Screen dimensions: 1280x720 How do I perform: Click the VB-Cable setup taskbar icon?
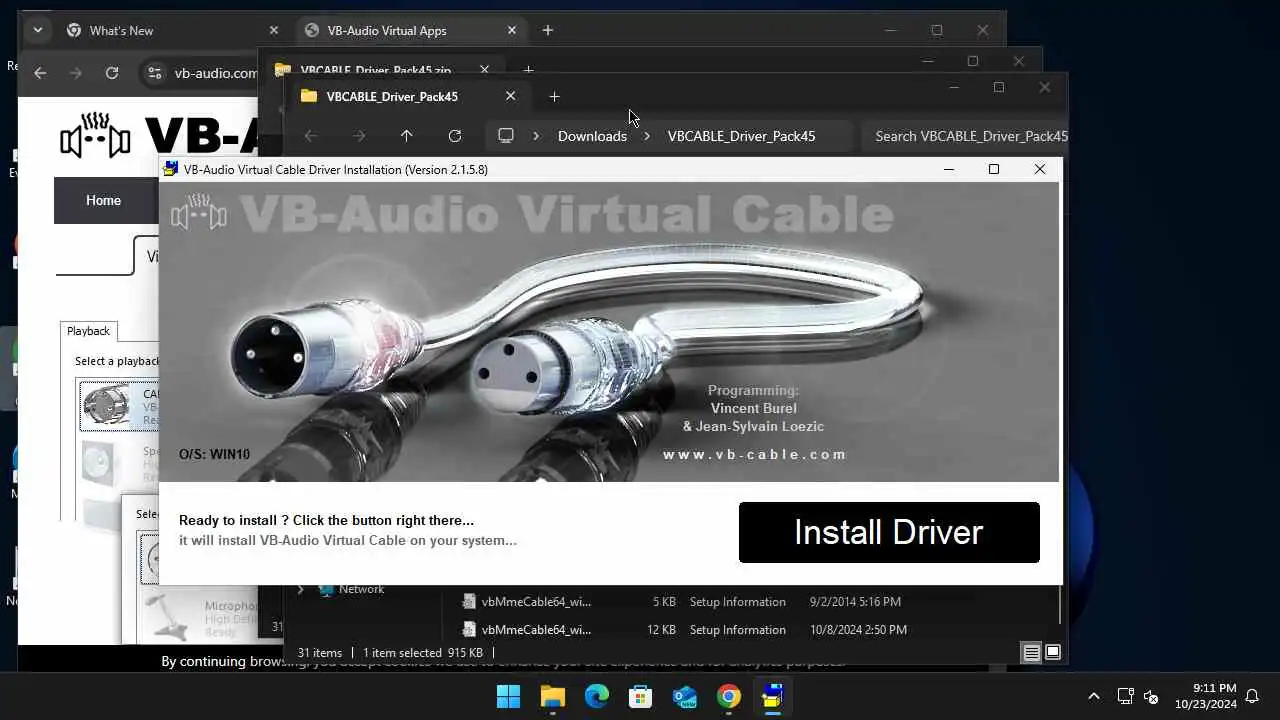click(x=772, y=696)
